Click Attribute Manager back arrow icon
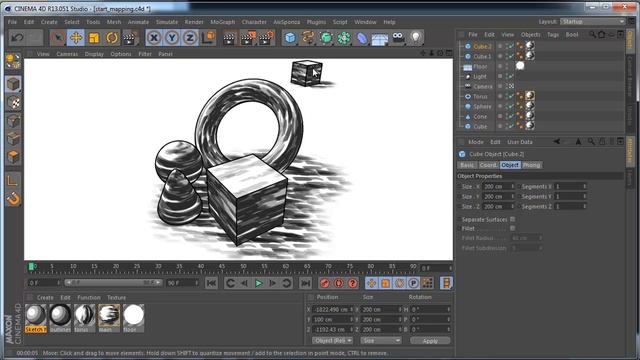Screen dimensions: 640x360 (x=556, y=142)
